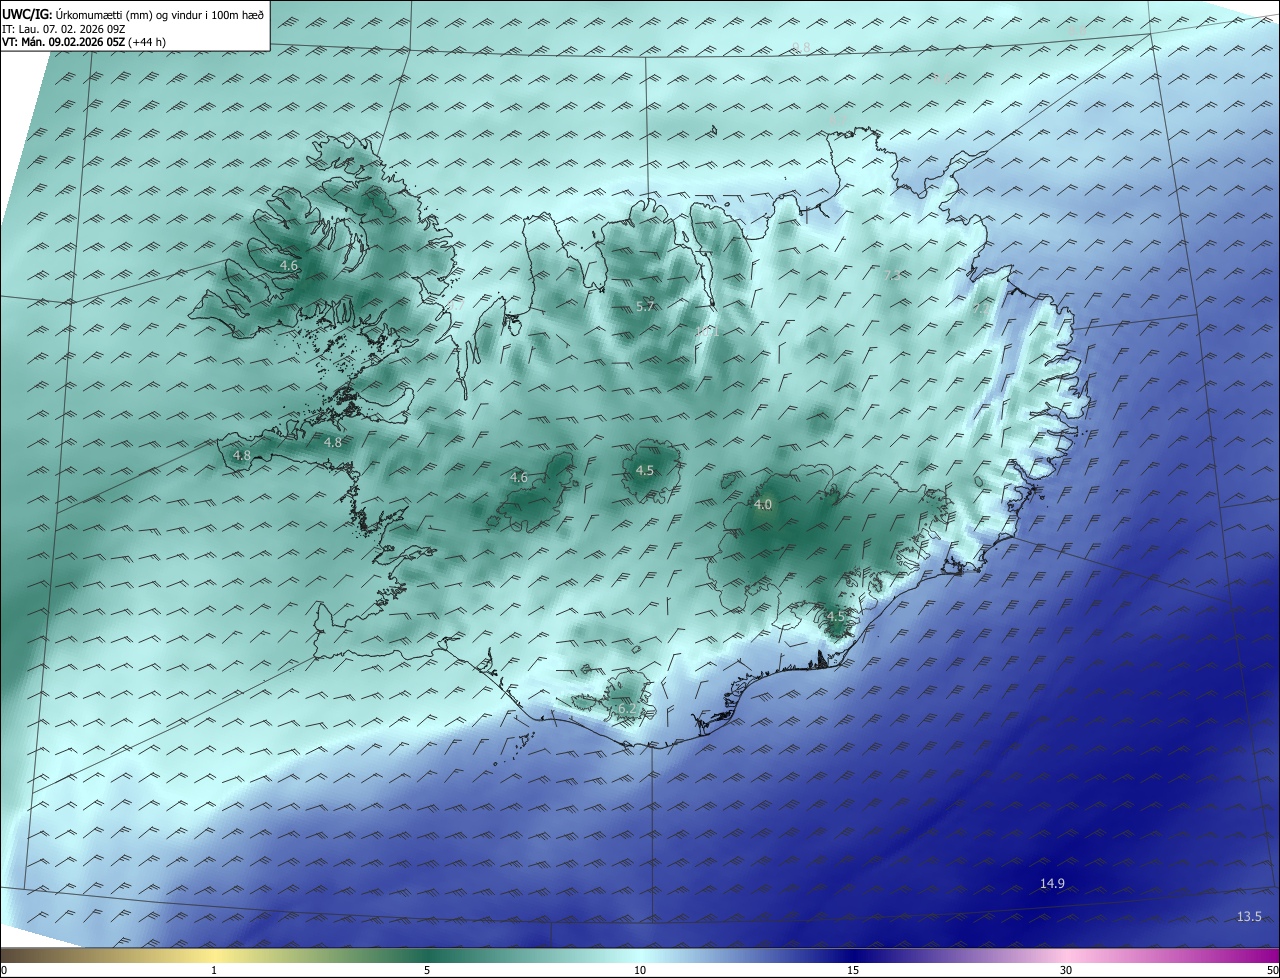Click the '14.9' value label over the ocean
1280x978 pixels.
point(1052,883)
